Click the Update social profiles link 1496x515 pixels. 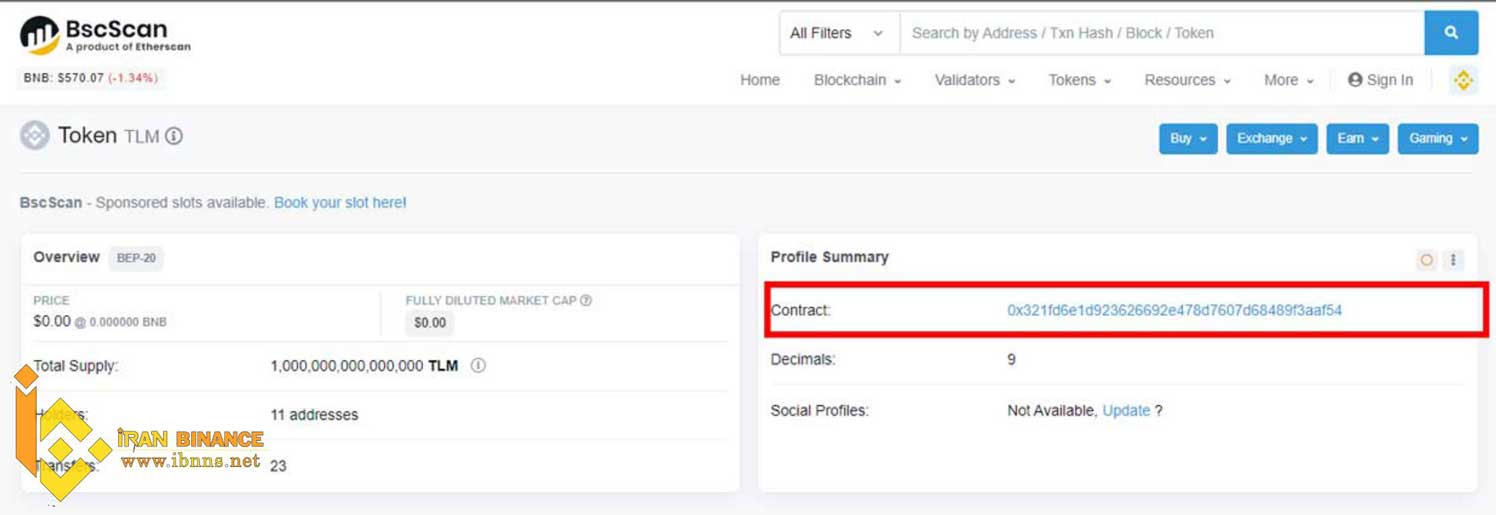(x=1126, y=410)
